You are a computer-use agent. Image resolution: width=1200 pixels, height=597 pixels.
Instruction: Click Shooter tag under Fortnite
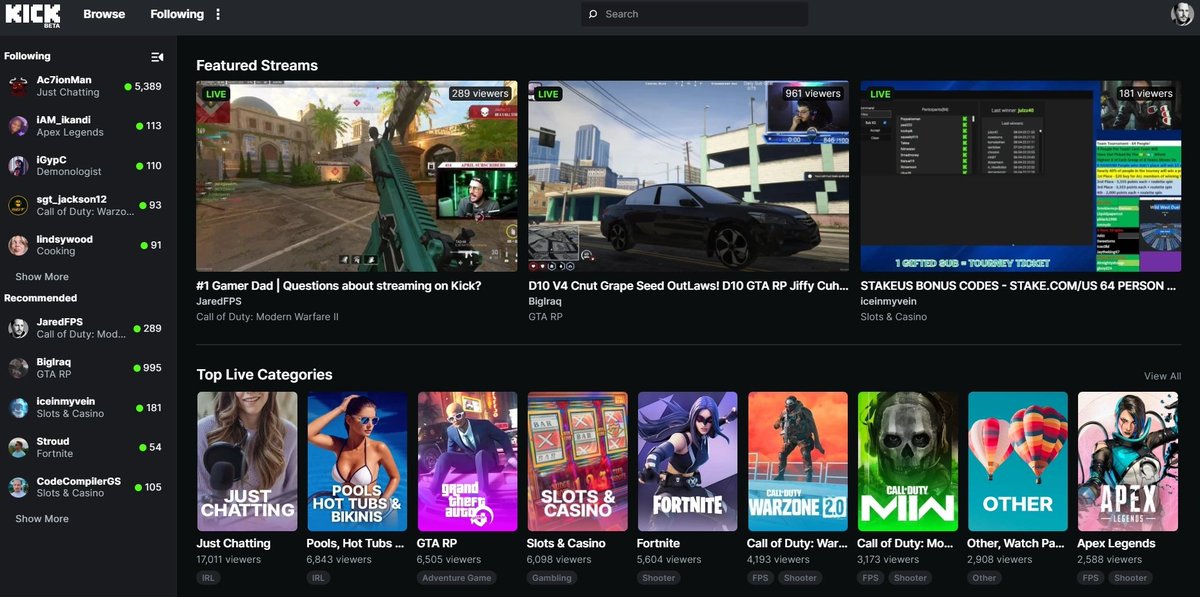(659, 578)
